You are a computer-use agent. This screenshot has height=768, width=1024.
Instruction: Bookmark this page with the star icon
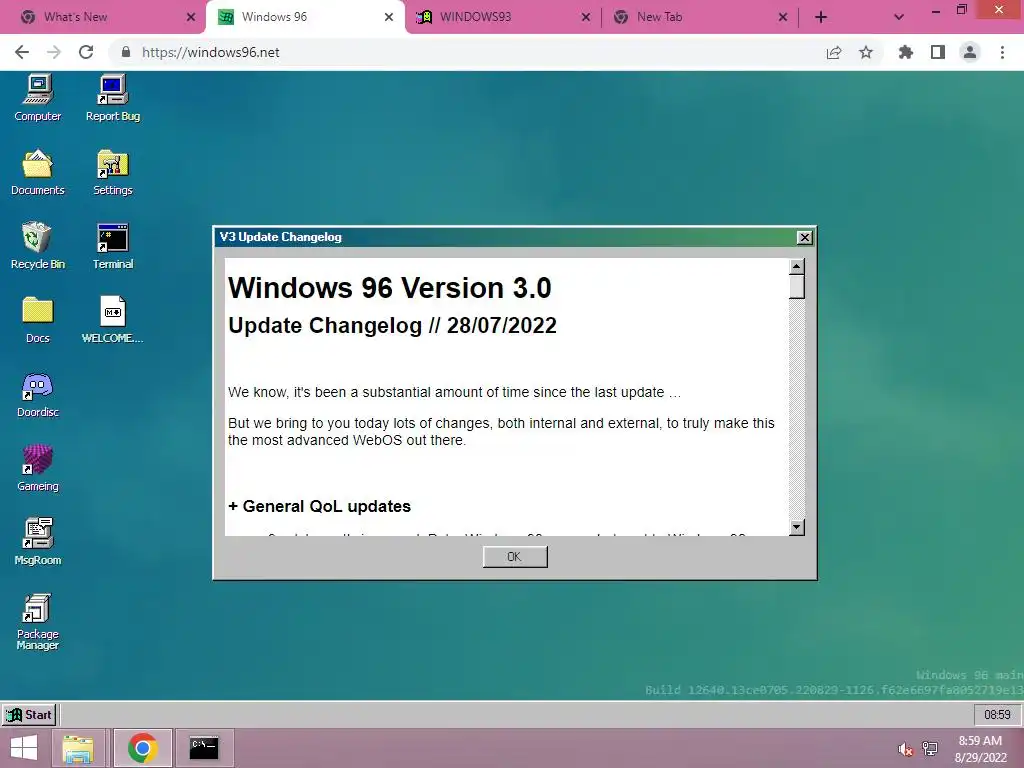click(x=866, y=52)
